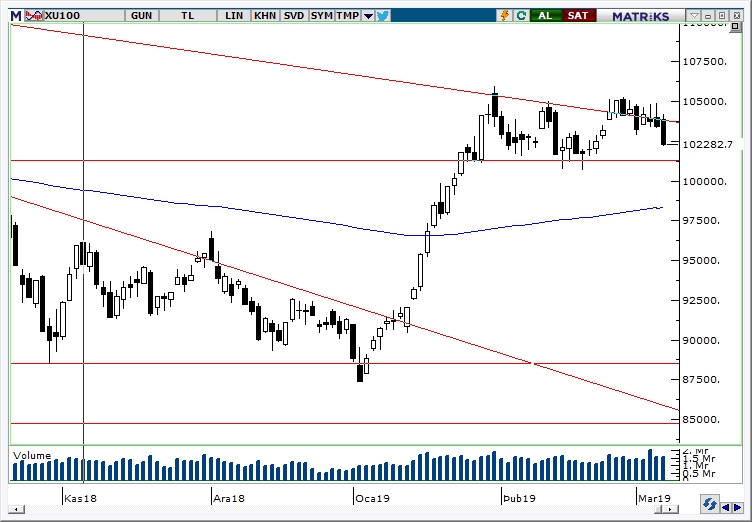Edit the XU100 symbol field
The height and width of the screenshot is (522, 752).
pyautogui.click(x=84, y=16)
